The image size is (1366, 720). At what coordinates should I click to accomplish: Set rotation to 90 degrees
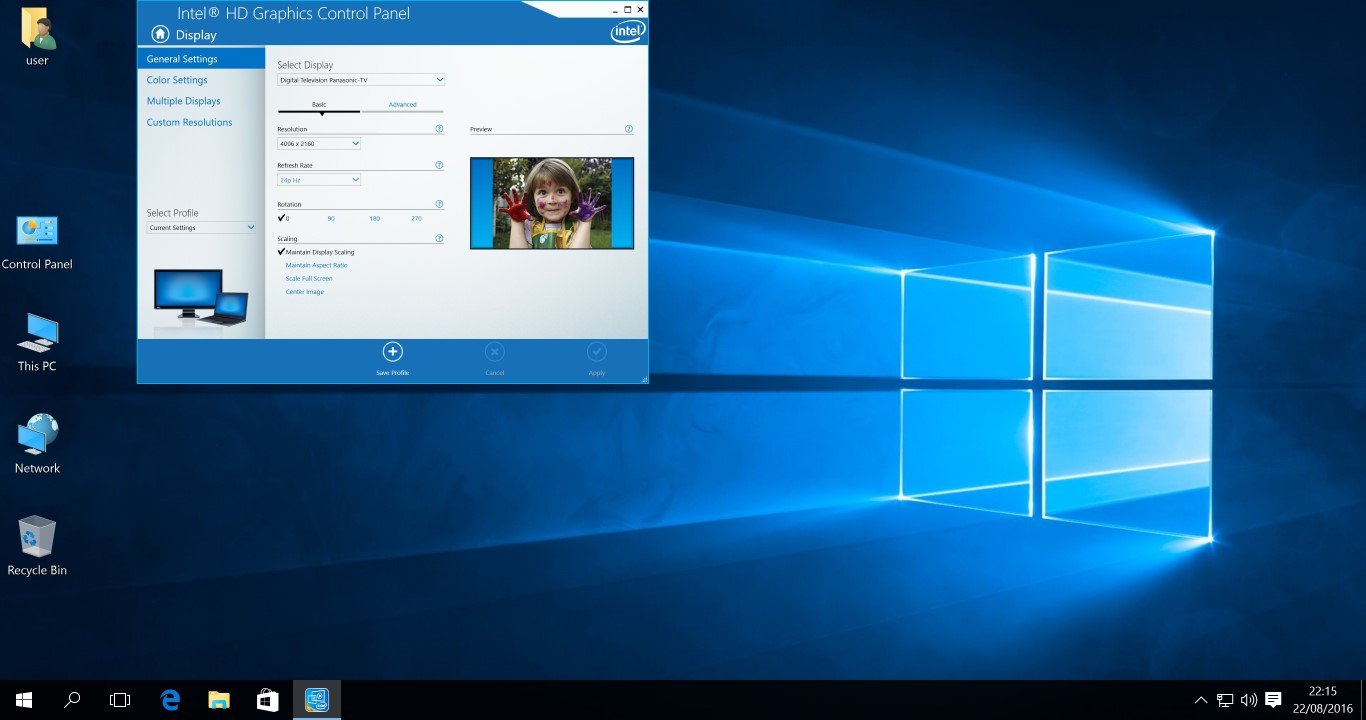pyautogui.click(x=331, y=218)
